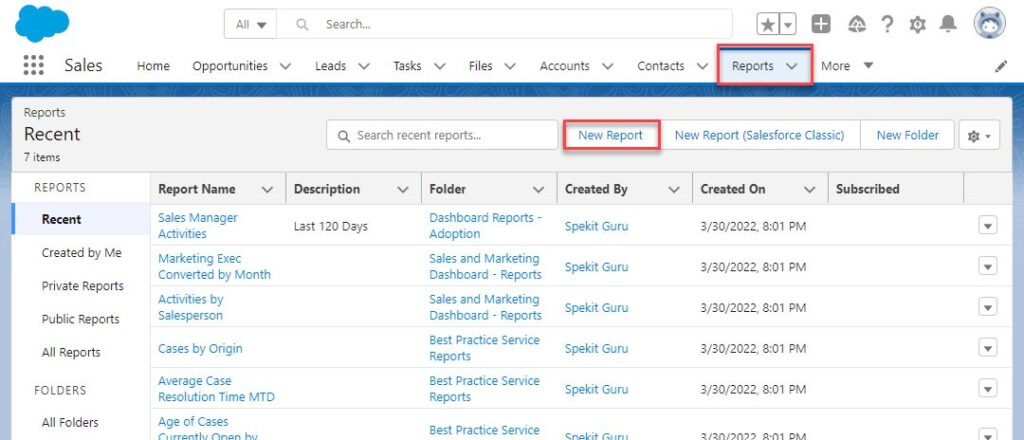1024x440 pixels.
Task: Click Spekit Guru in Sales Manager Activities row
Action: point(596,227)
